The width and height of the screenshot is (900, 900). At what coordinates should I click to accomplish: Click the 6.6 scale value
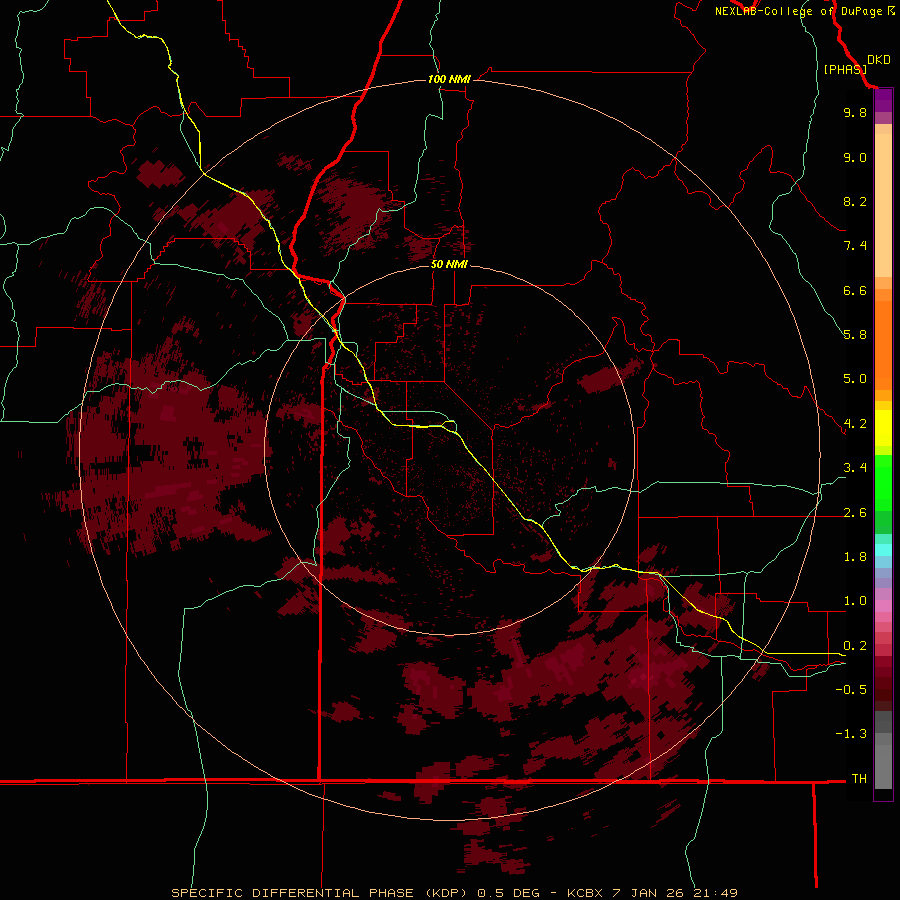click(x=855, y=290)
